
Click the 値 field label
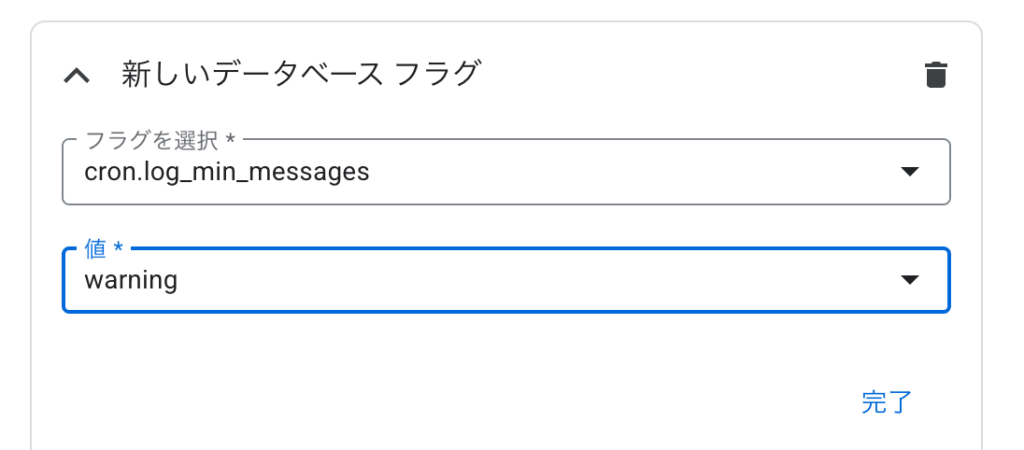104,248
